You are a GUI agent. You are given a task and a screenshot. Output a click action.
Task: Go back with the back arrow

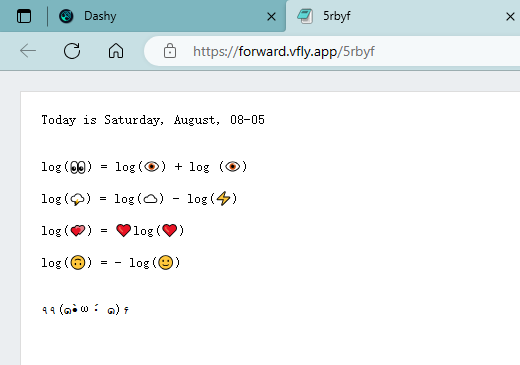click(x=28, y=51)
